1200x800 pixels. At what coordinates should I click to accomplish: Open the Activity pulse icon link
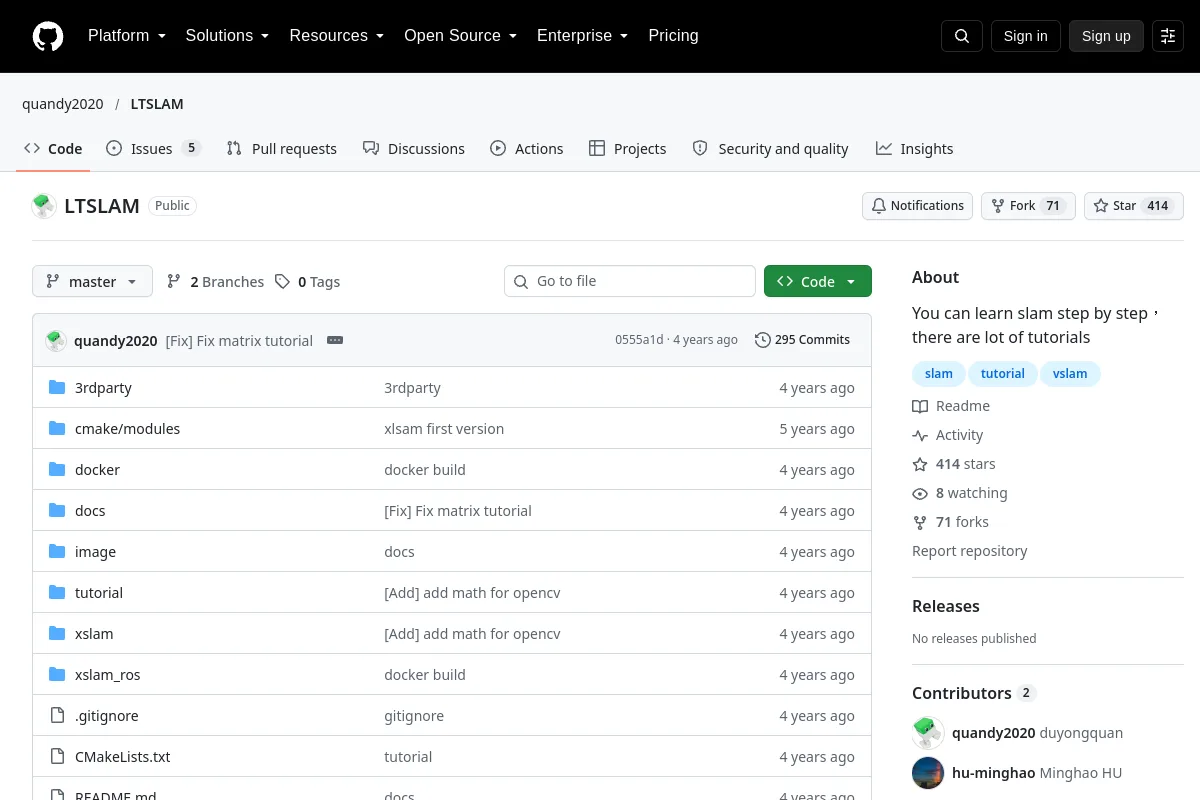(920, 435)
